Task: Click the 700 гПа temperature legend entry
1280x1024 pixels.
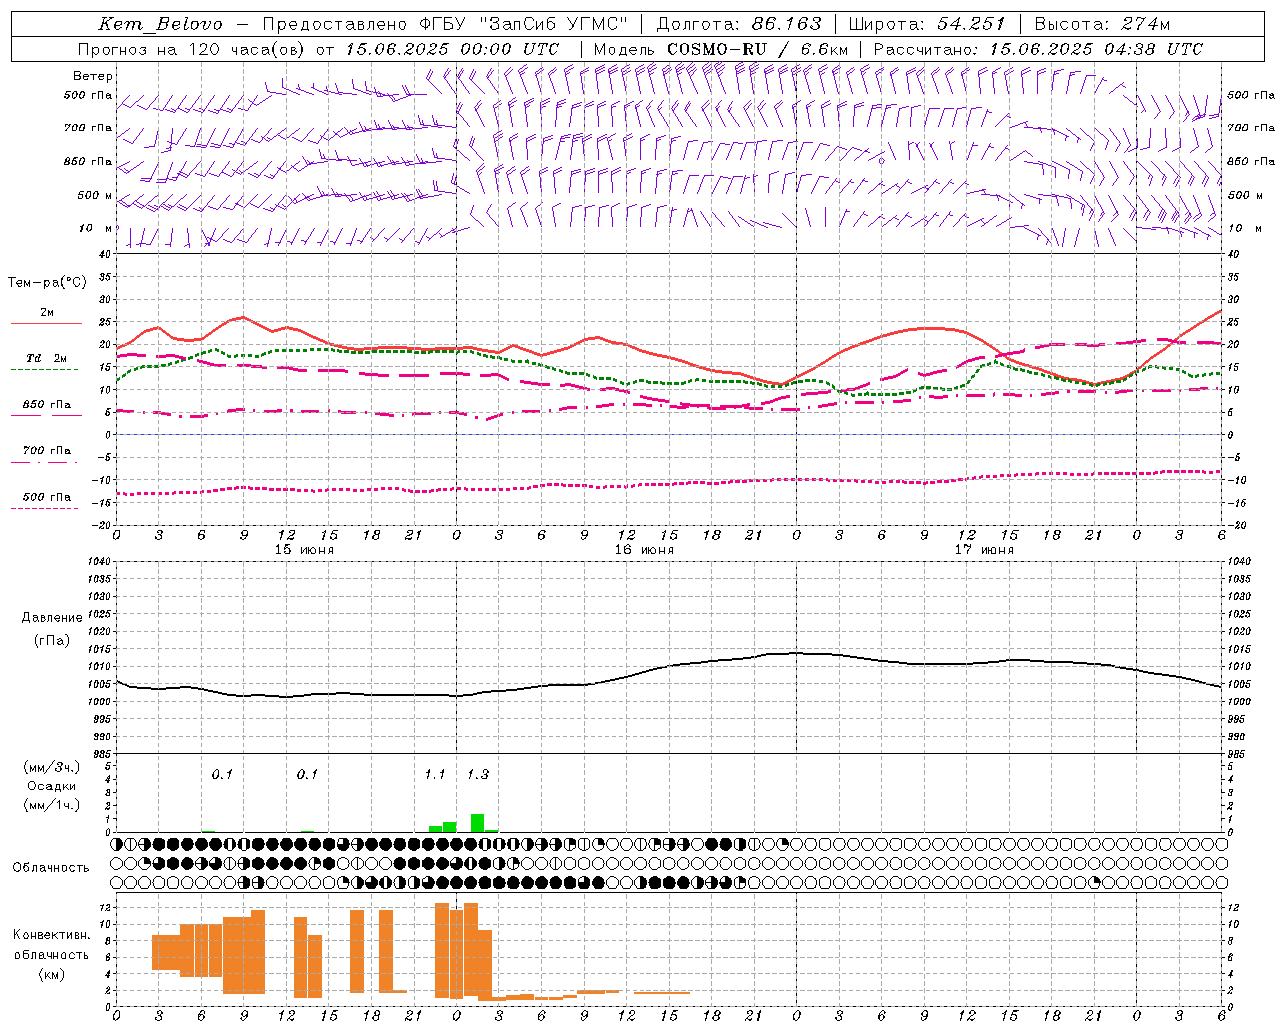Action: click(47, 450)
